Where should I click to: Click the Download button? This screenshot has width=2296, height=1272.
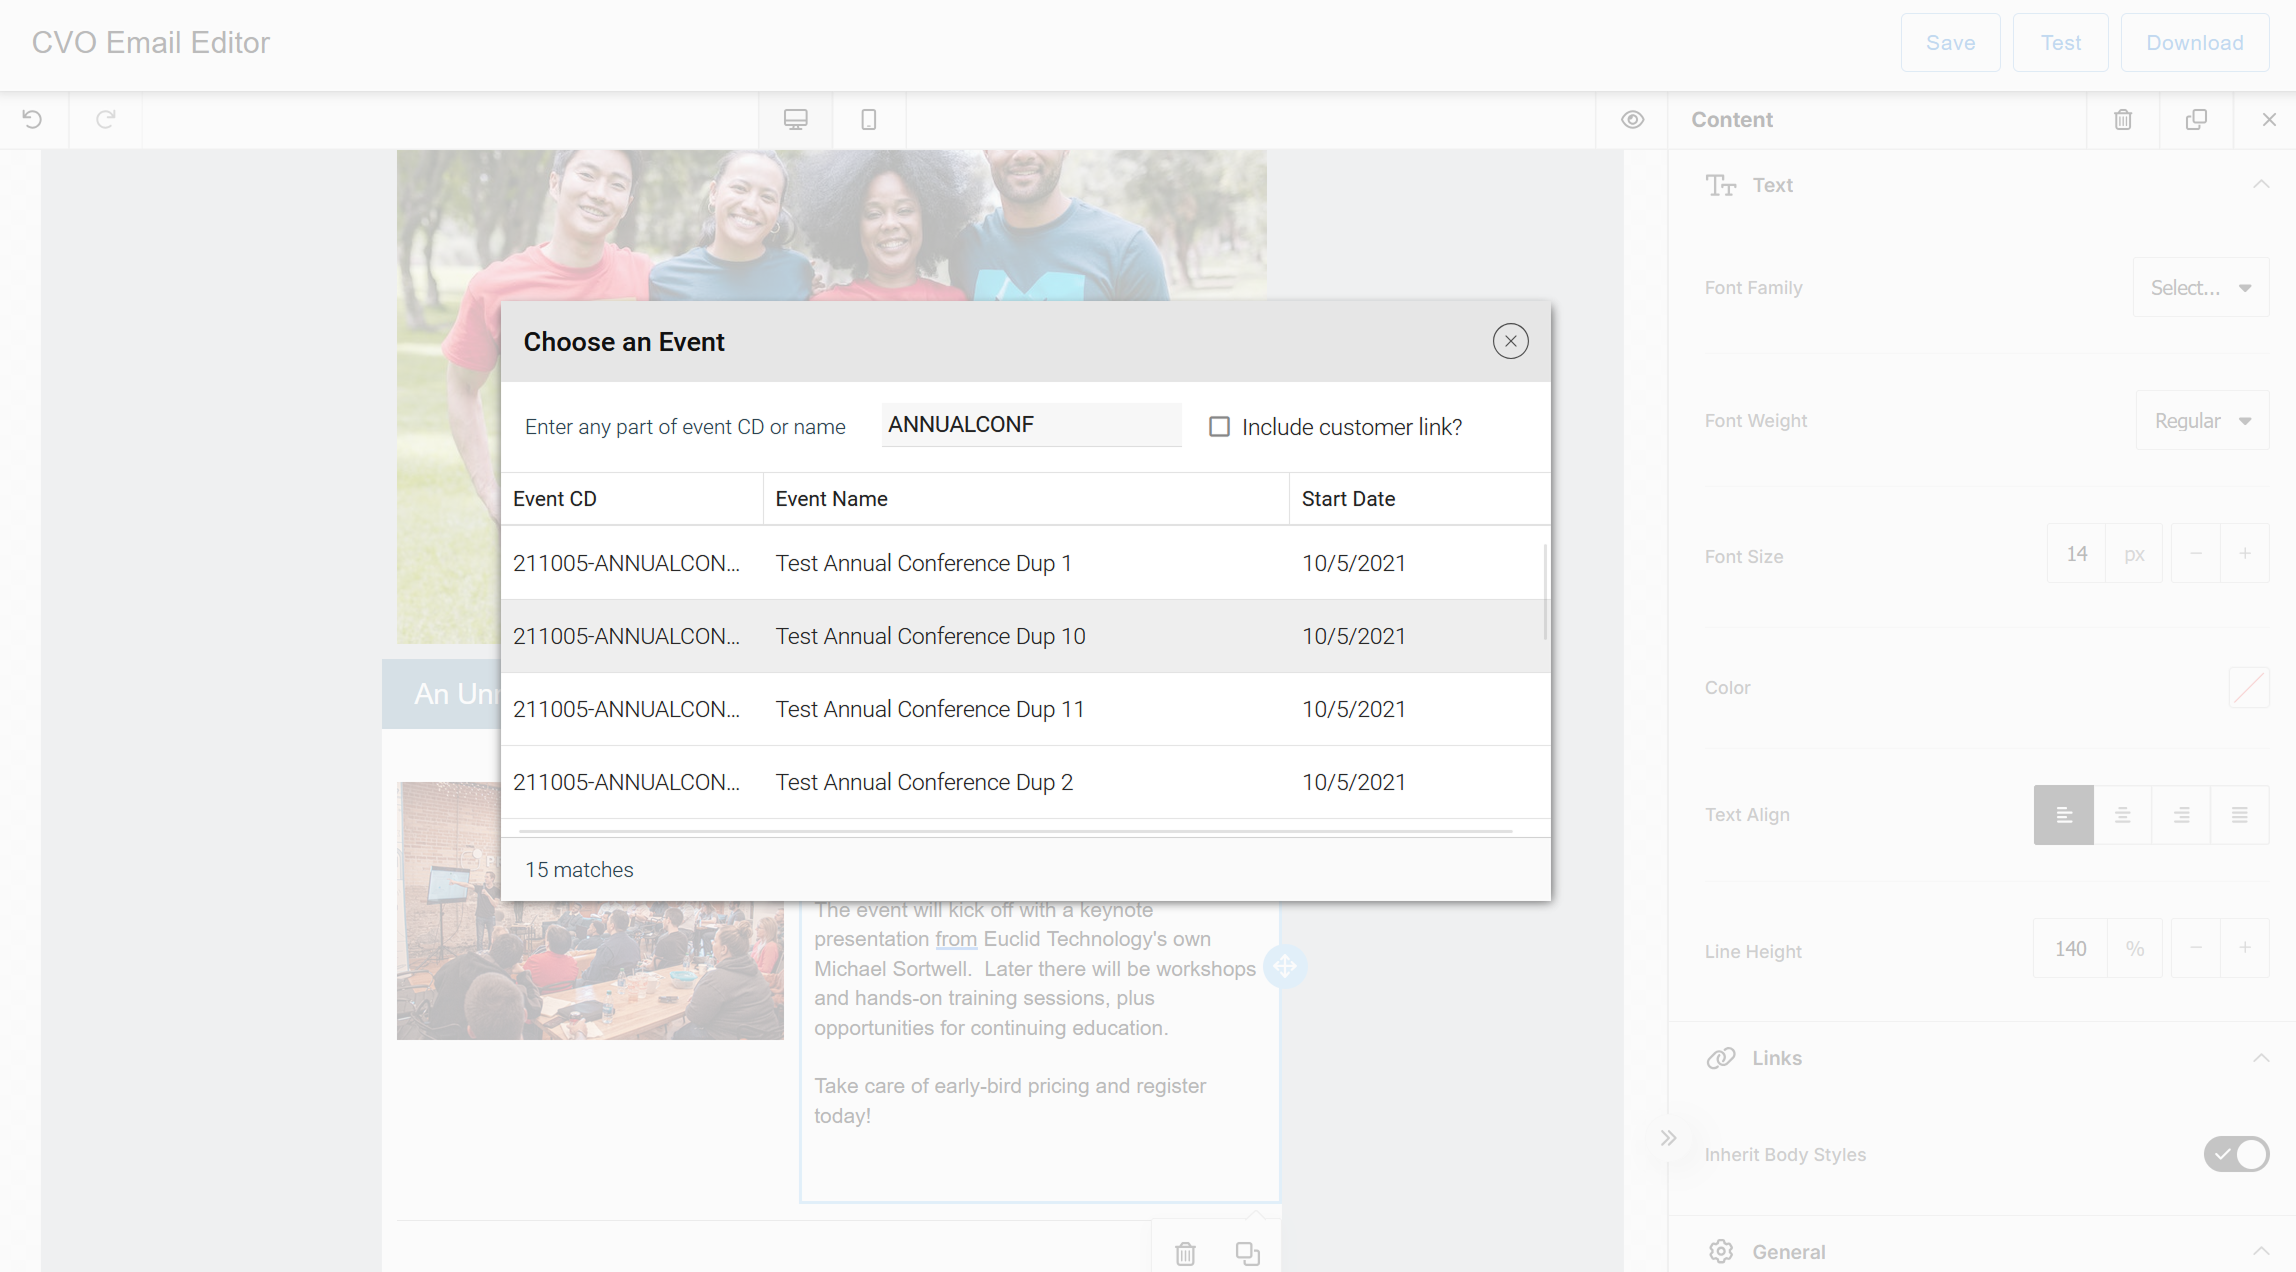point(2194,43)
